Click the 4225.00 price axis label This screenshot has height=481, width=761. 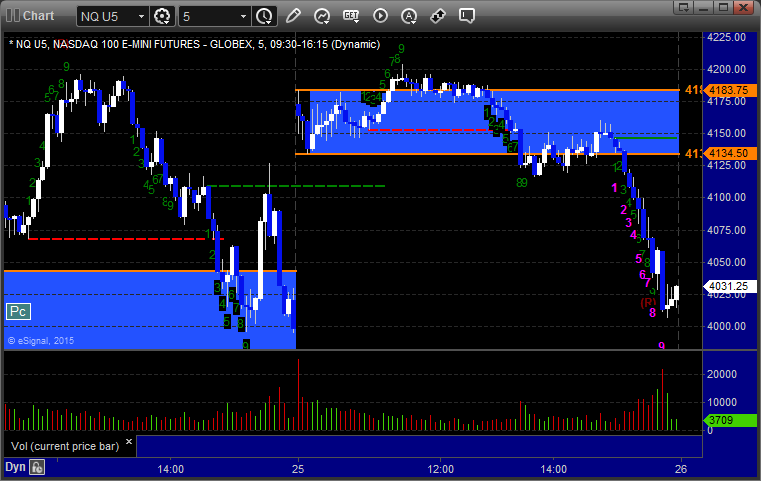[727, 37]
